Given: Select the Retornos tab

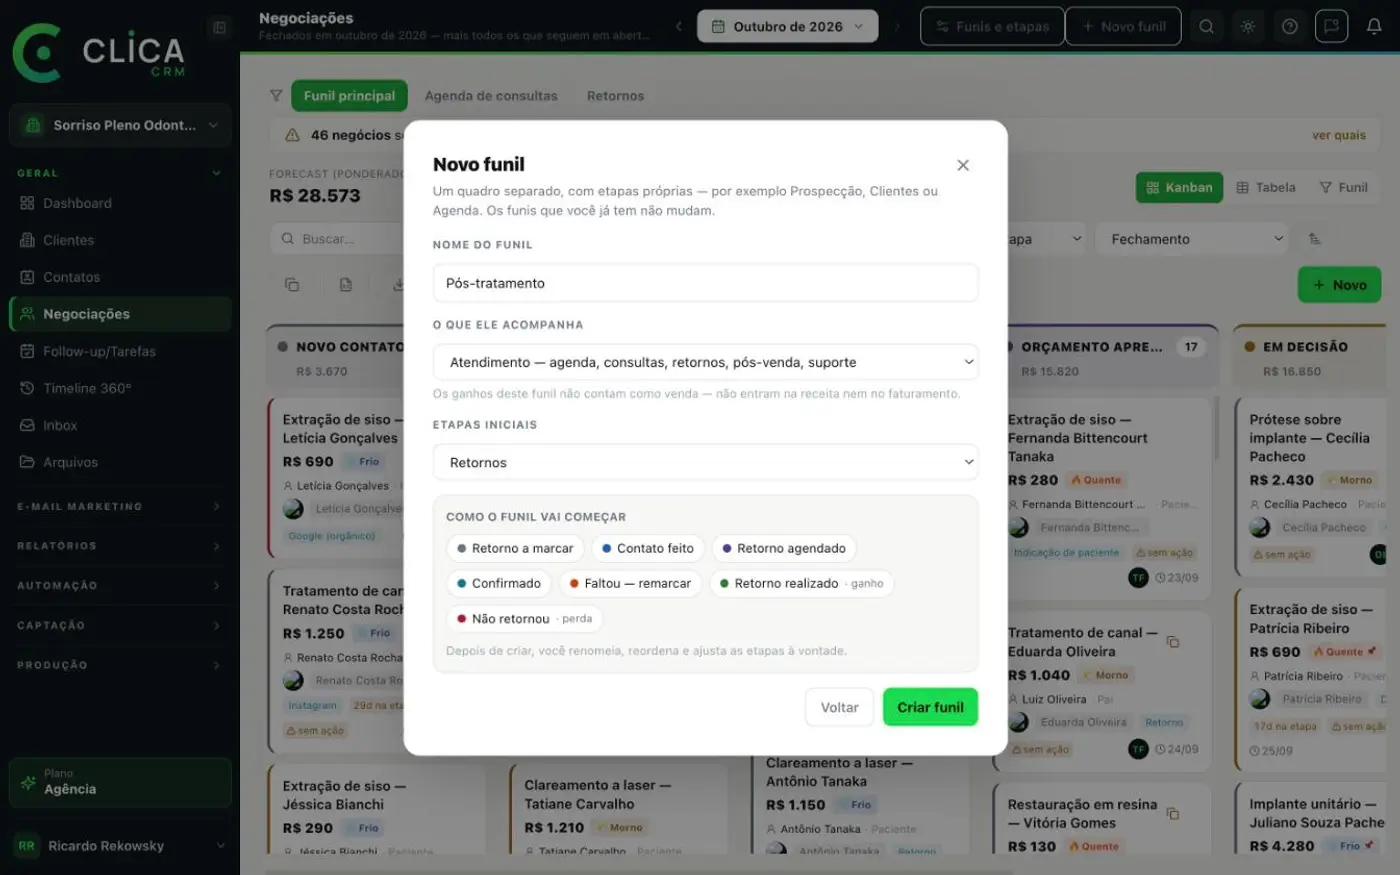Looking at the screenshot, I should pyautogui.click(x=615, y=96).
